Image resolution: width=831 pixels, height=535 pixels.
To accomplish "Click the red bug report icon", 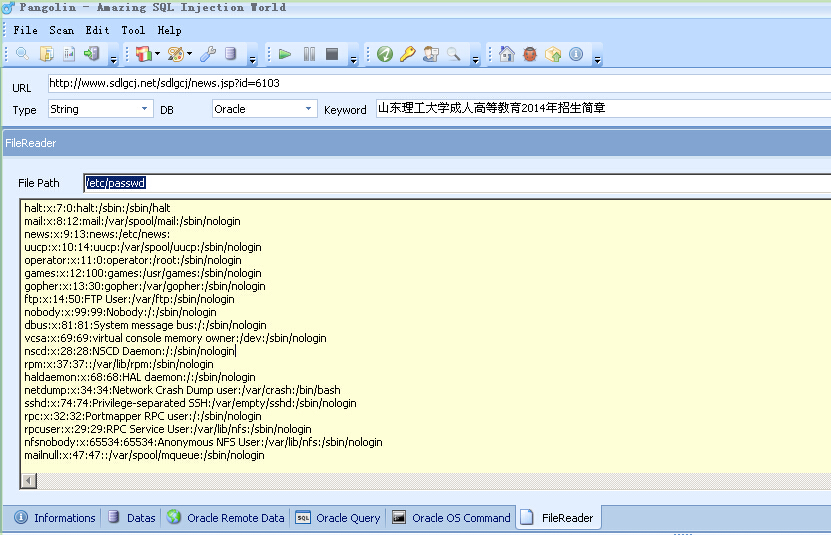I will [530, 54].
